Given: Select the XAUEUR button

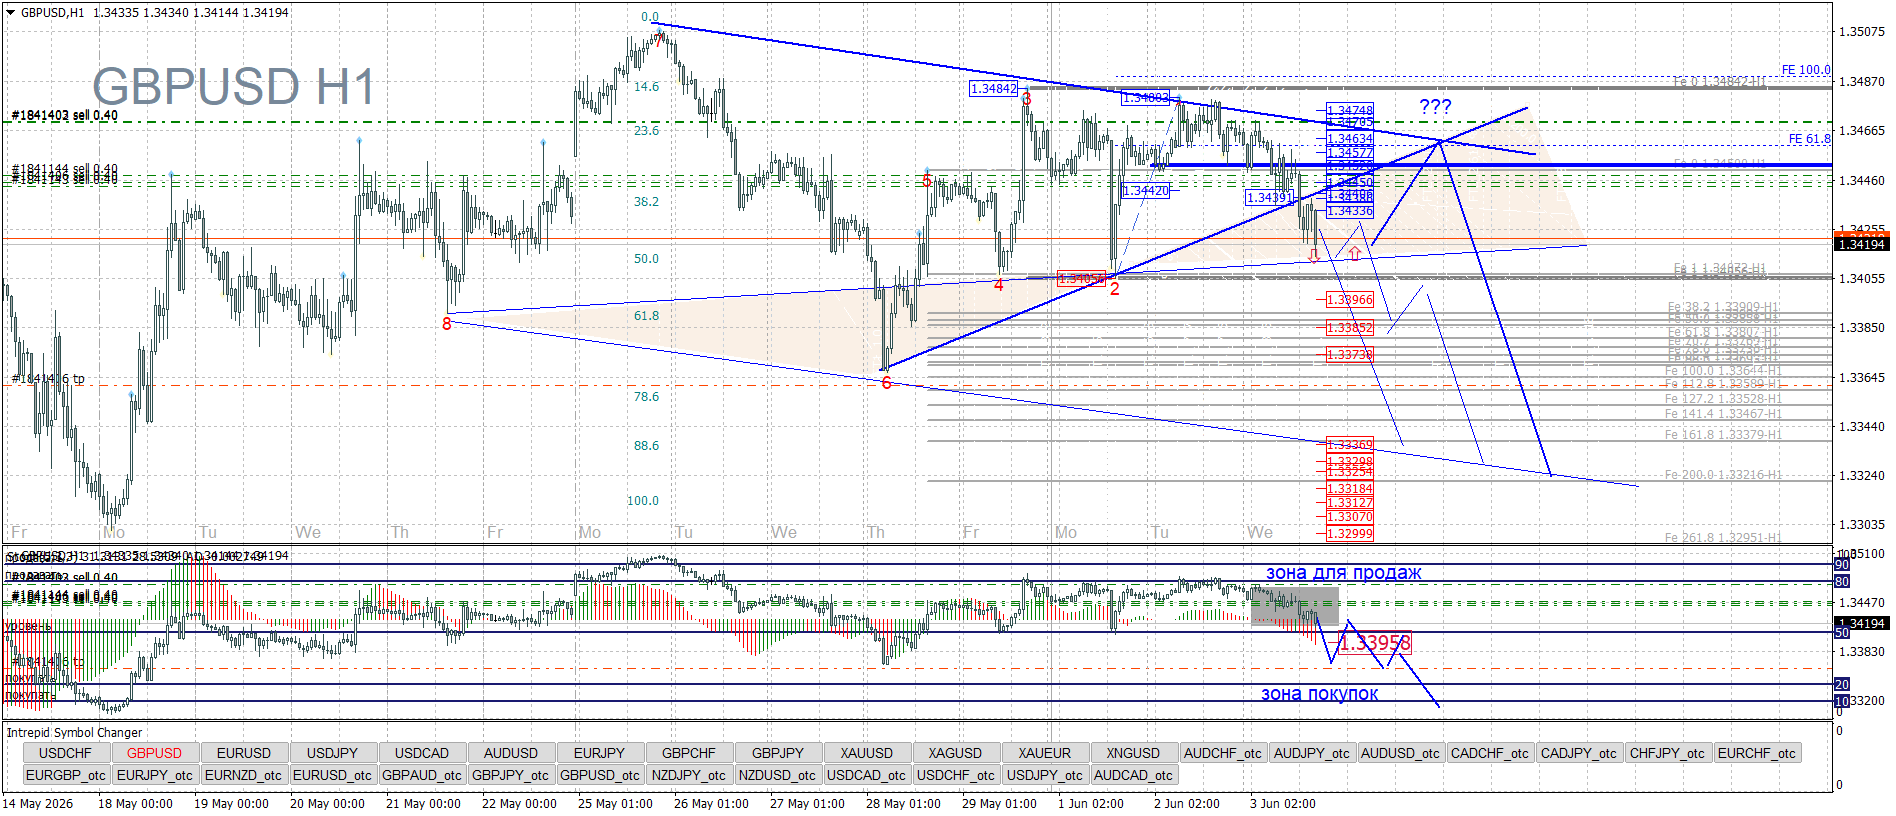Looking at the screenshot, I should 1045,753.
